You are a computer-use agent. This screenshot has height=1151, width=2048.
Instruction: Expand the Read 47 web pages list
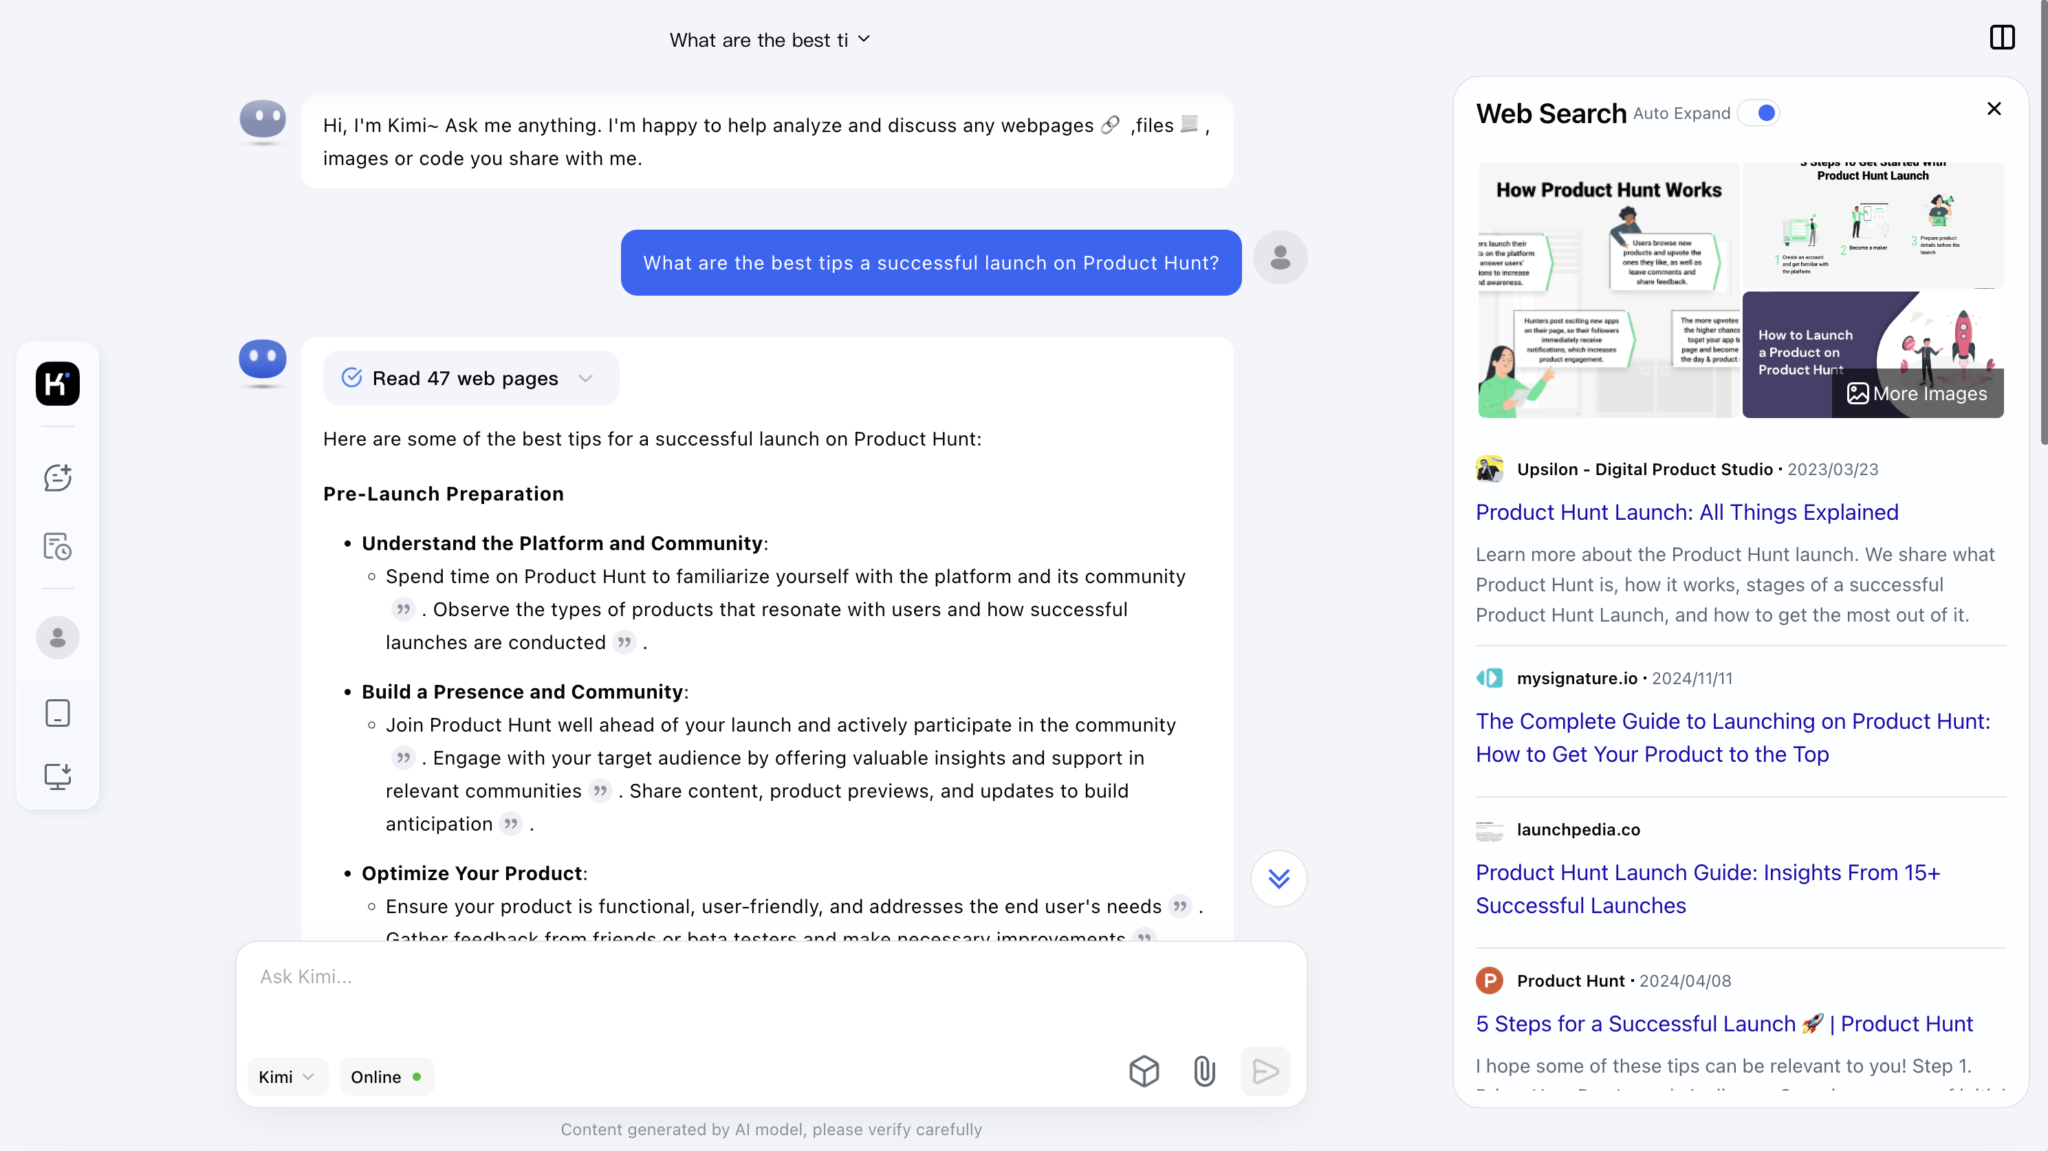tap(470, 379)
